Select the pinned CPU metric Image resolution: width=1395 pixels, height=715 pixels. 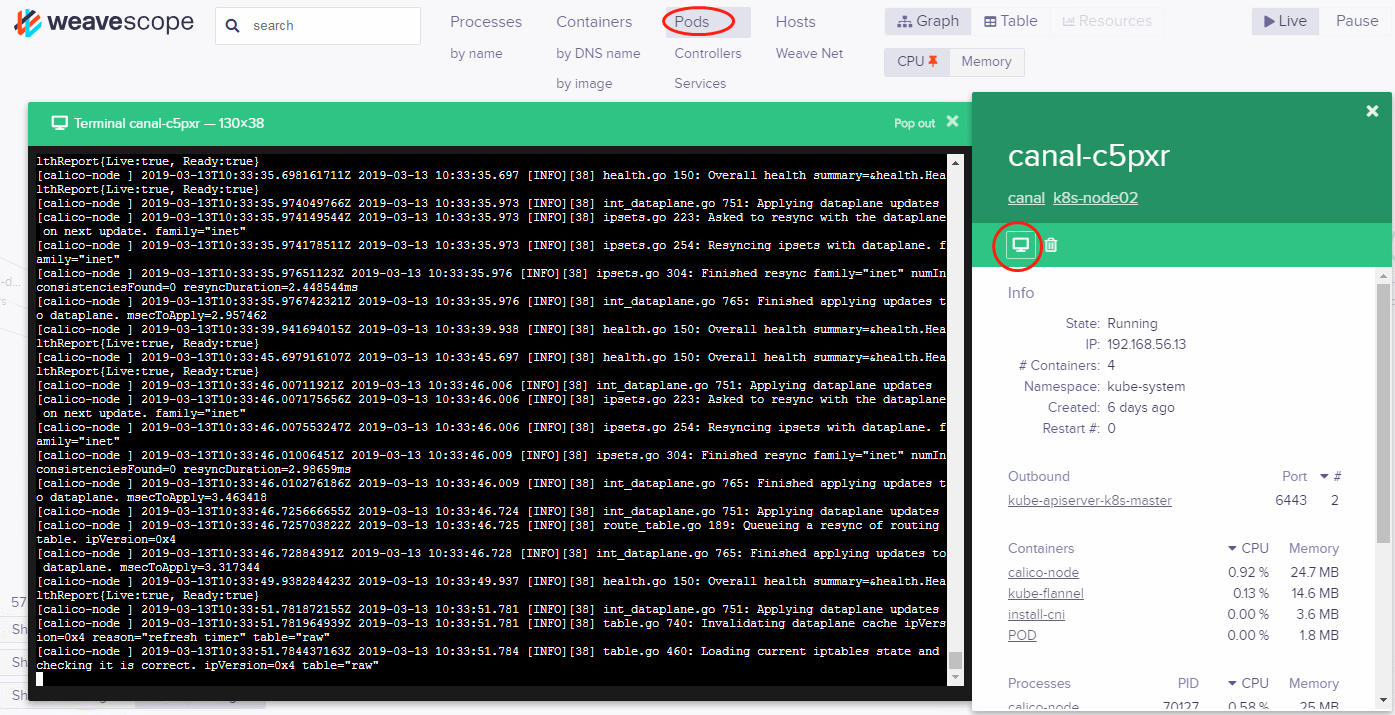pos(917,62)
